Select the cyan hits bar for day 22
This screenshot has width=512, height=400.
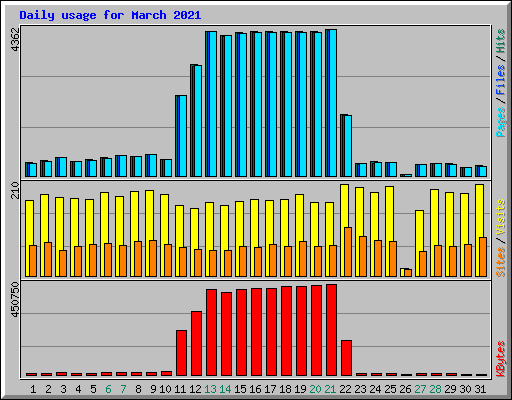(x=348, y=146)
